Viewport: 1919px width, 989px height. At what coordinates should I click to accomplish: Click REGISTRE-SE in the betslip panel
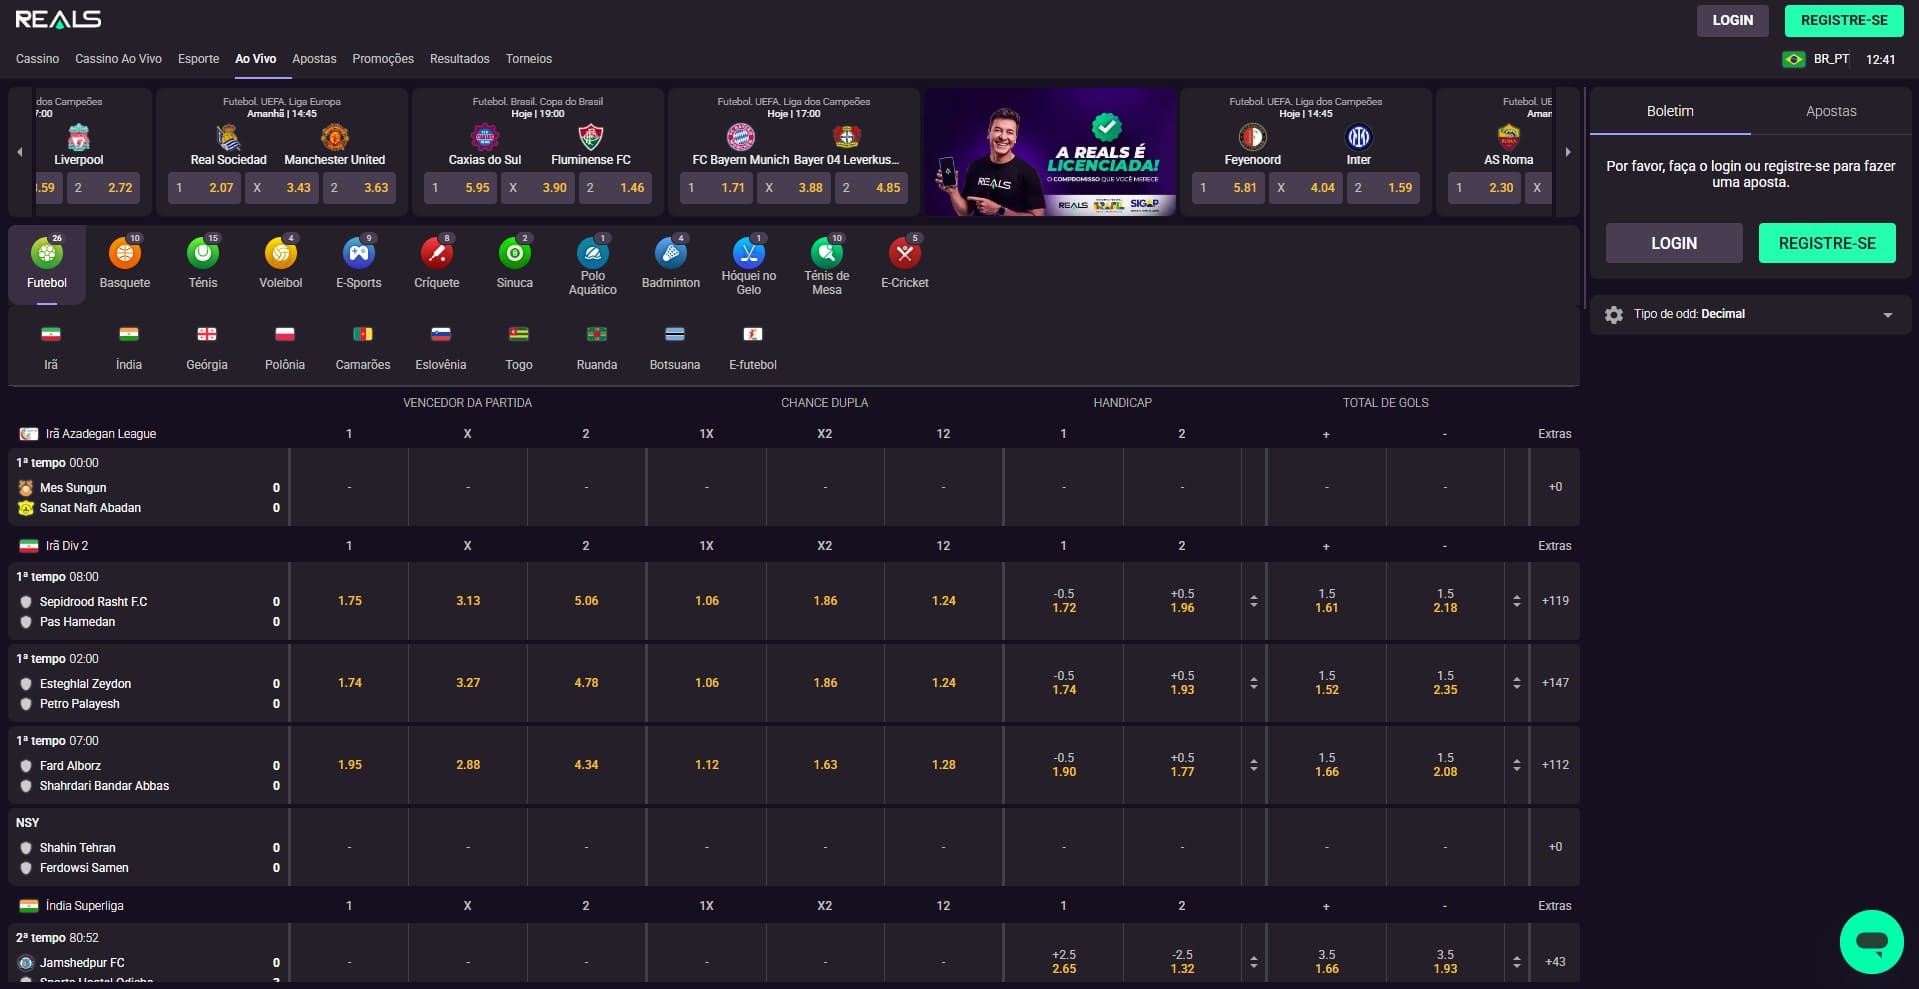coord(1827,243)
